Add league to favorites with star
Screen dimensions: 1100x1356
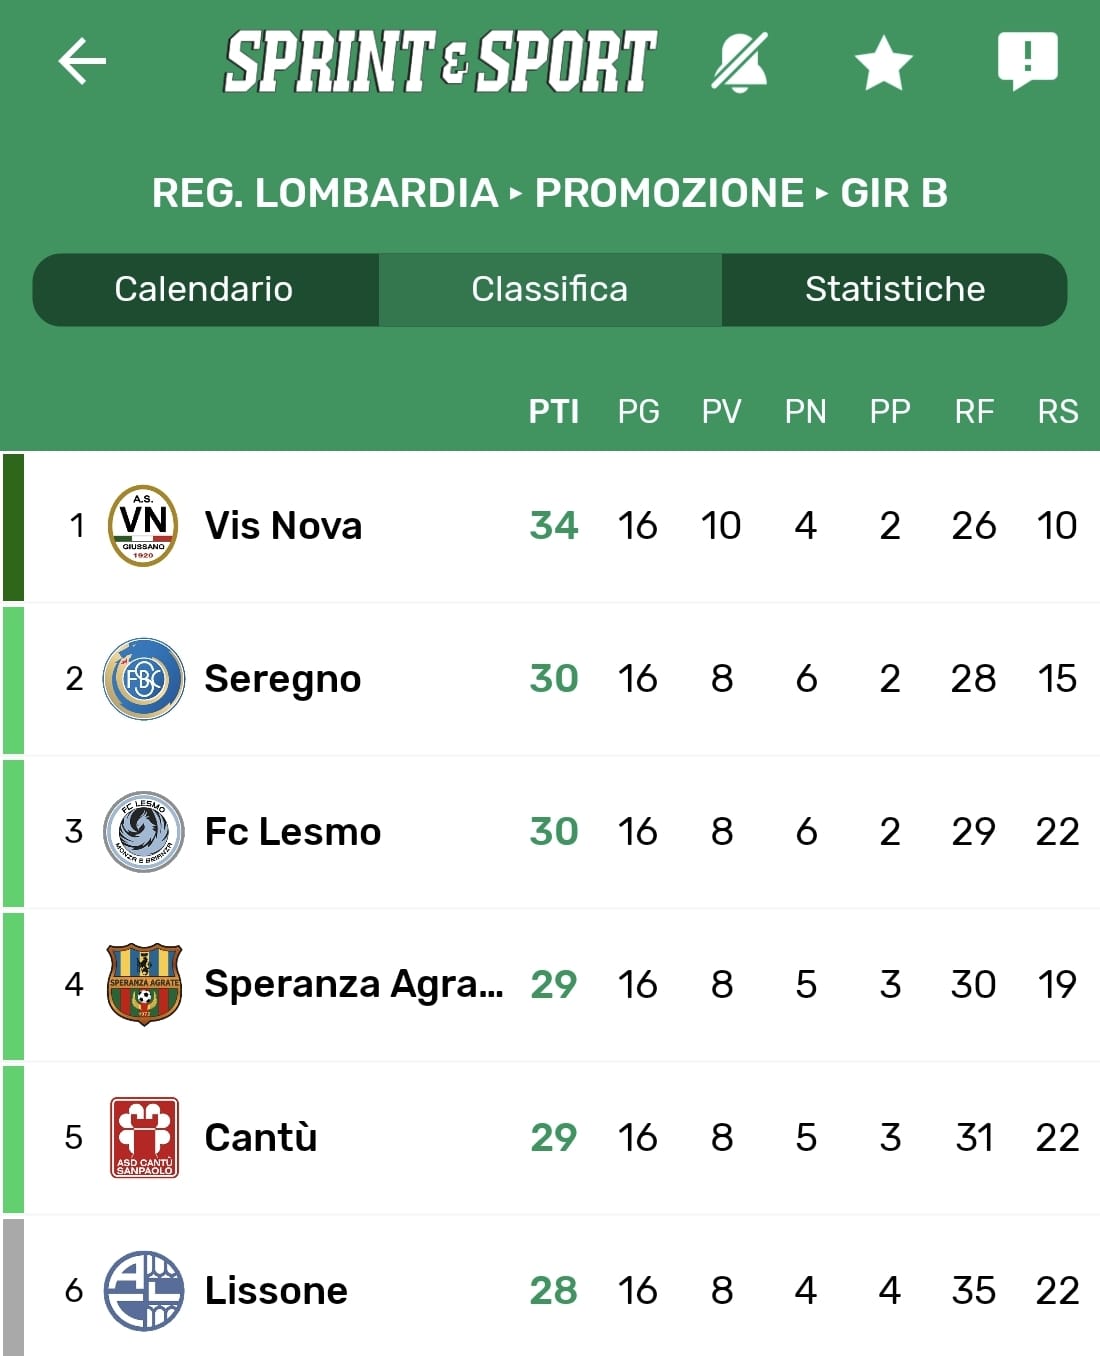click(883, 63)
